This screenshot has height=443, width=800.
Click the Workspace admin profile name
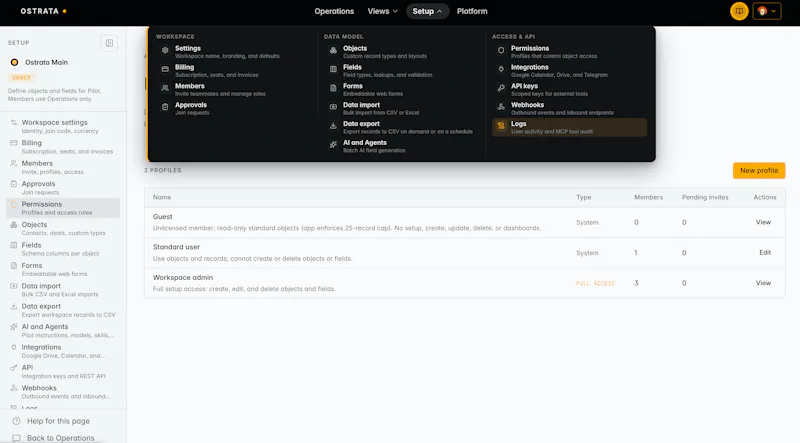tap(183, 278)
